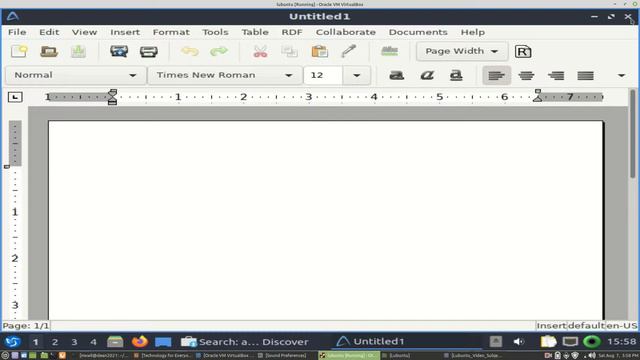This screenshot has width=640, height=360.
Task: Click the Open file toolbar icon
Action: [x=49, y=51]
